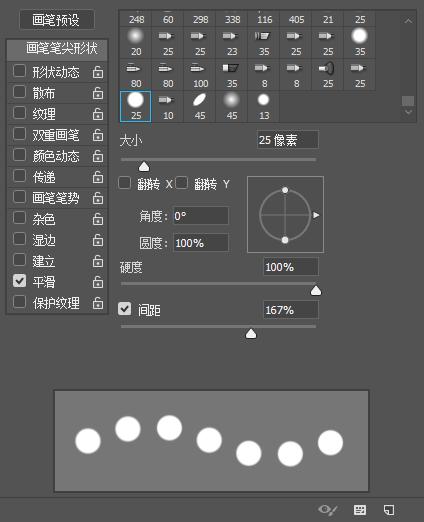Open the 双重画笔 settings section
This screenshot has width=424, height=522.
57,135
